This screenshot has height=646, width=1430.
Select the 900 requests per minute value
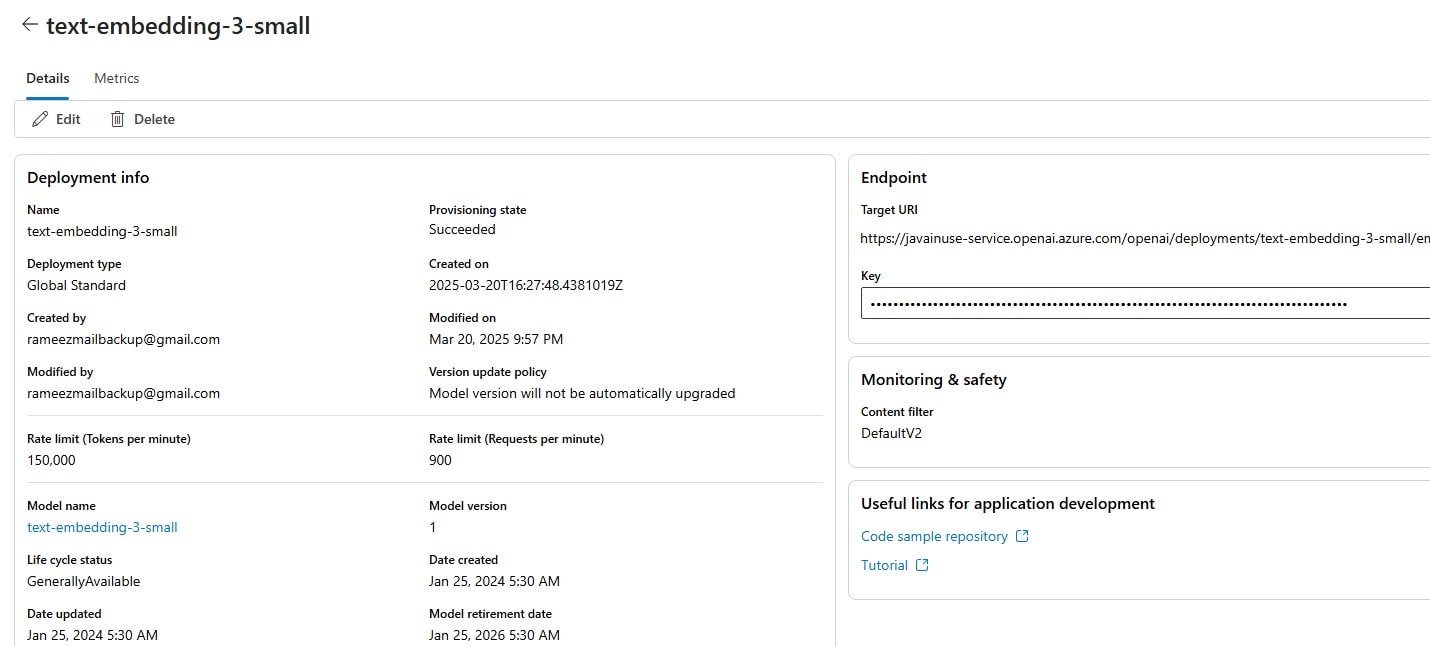(x=440, y=460)
